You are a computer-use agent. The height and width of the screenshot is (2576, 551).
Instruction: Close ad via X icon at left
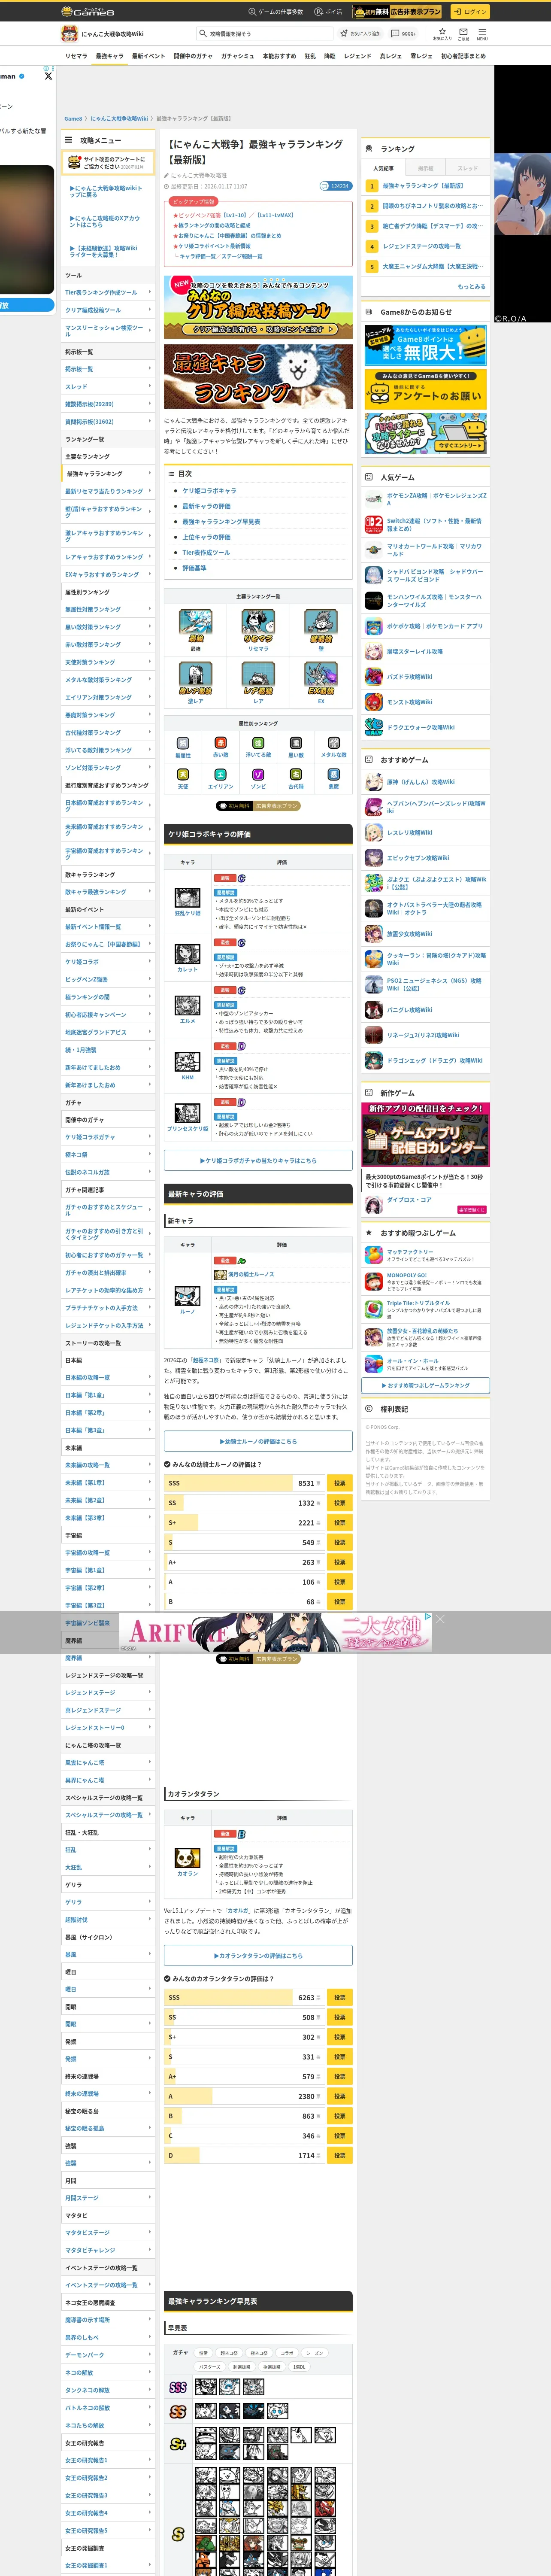pyautogui.click(x=48, y=75)
